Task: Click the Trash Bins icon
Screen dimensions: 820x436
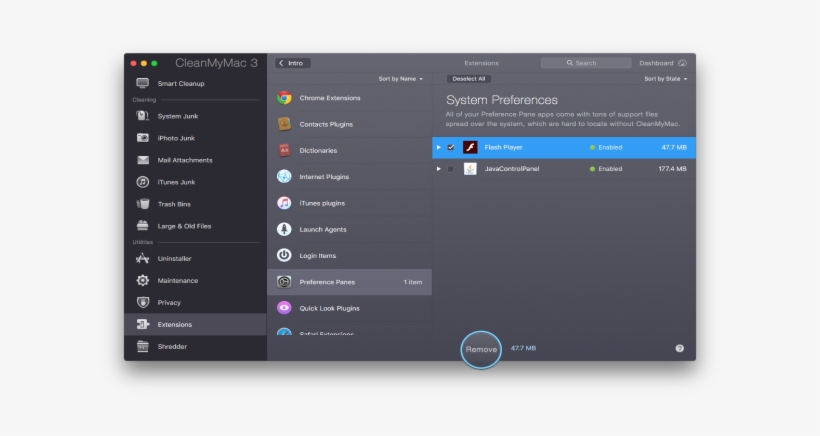Action: coord(142,204)
